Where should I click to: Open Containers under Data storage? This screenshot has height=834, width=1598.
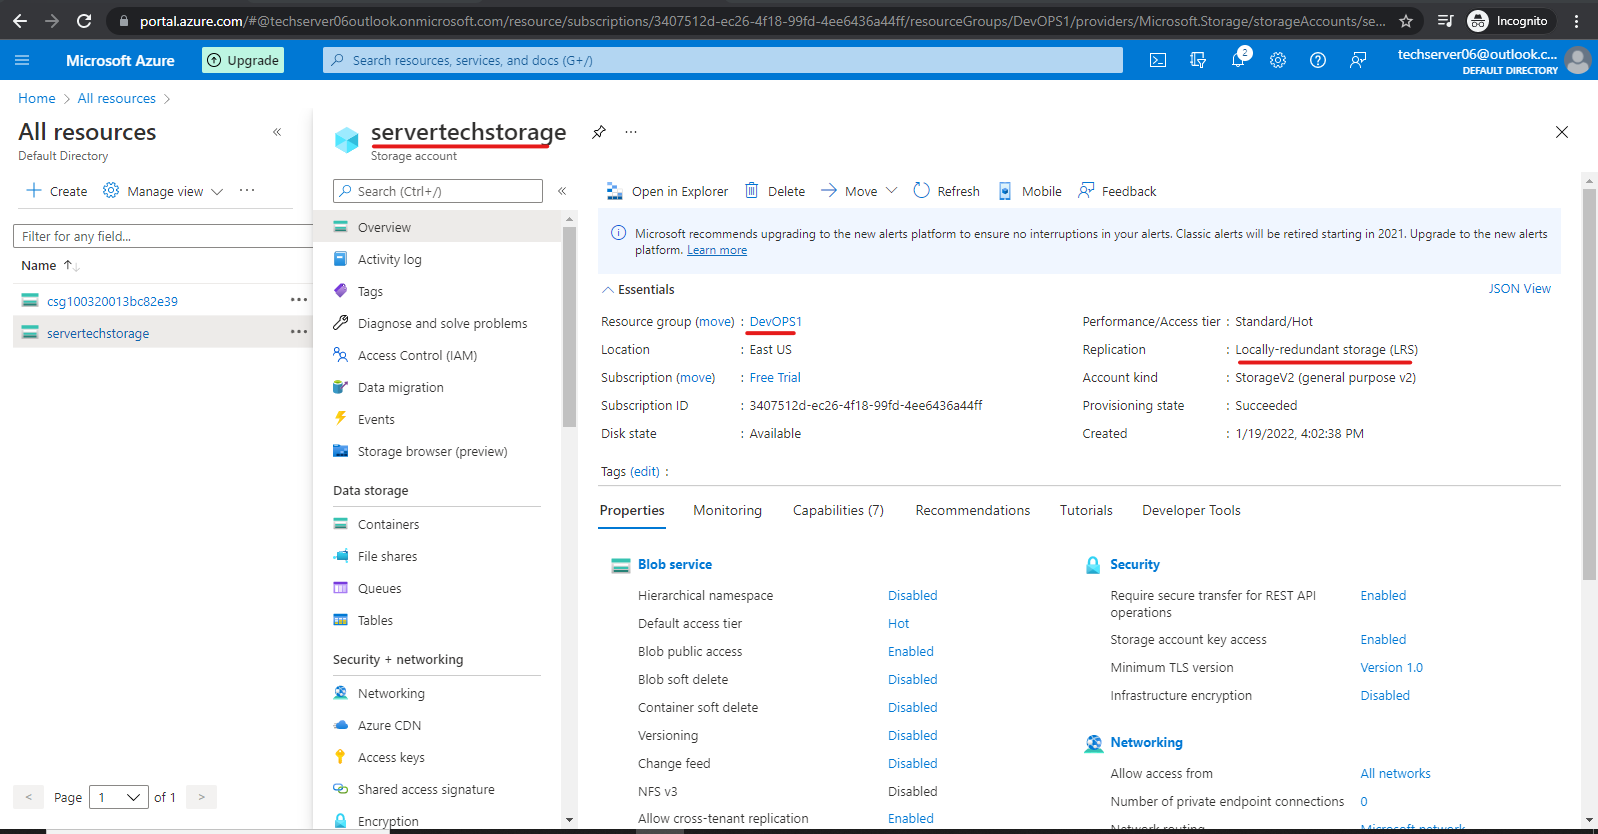pos(388,524)
